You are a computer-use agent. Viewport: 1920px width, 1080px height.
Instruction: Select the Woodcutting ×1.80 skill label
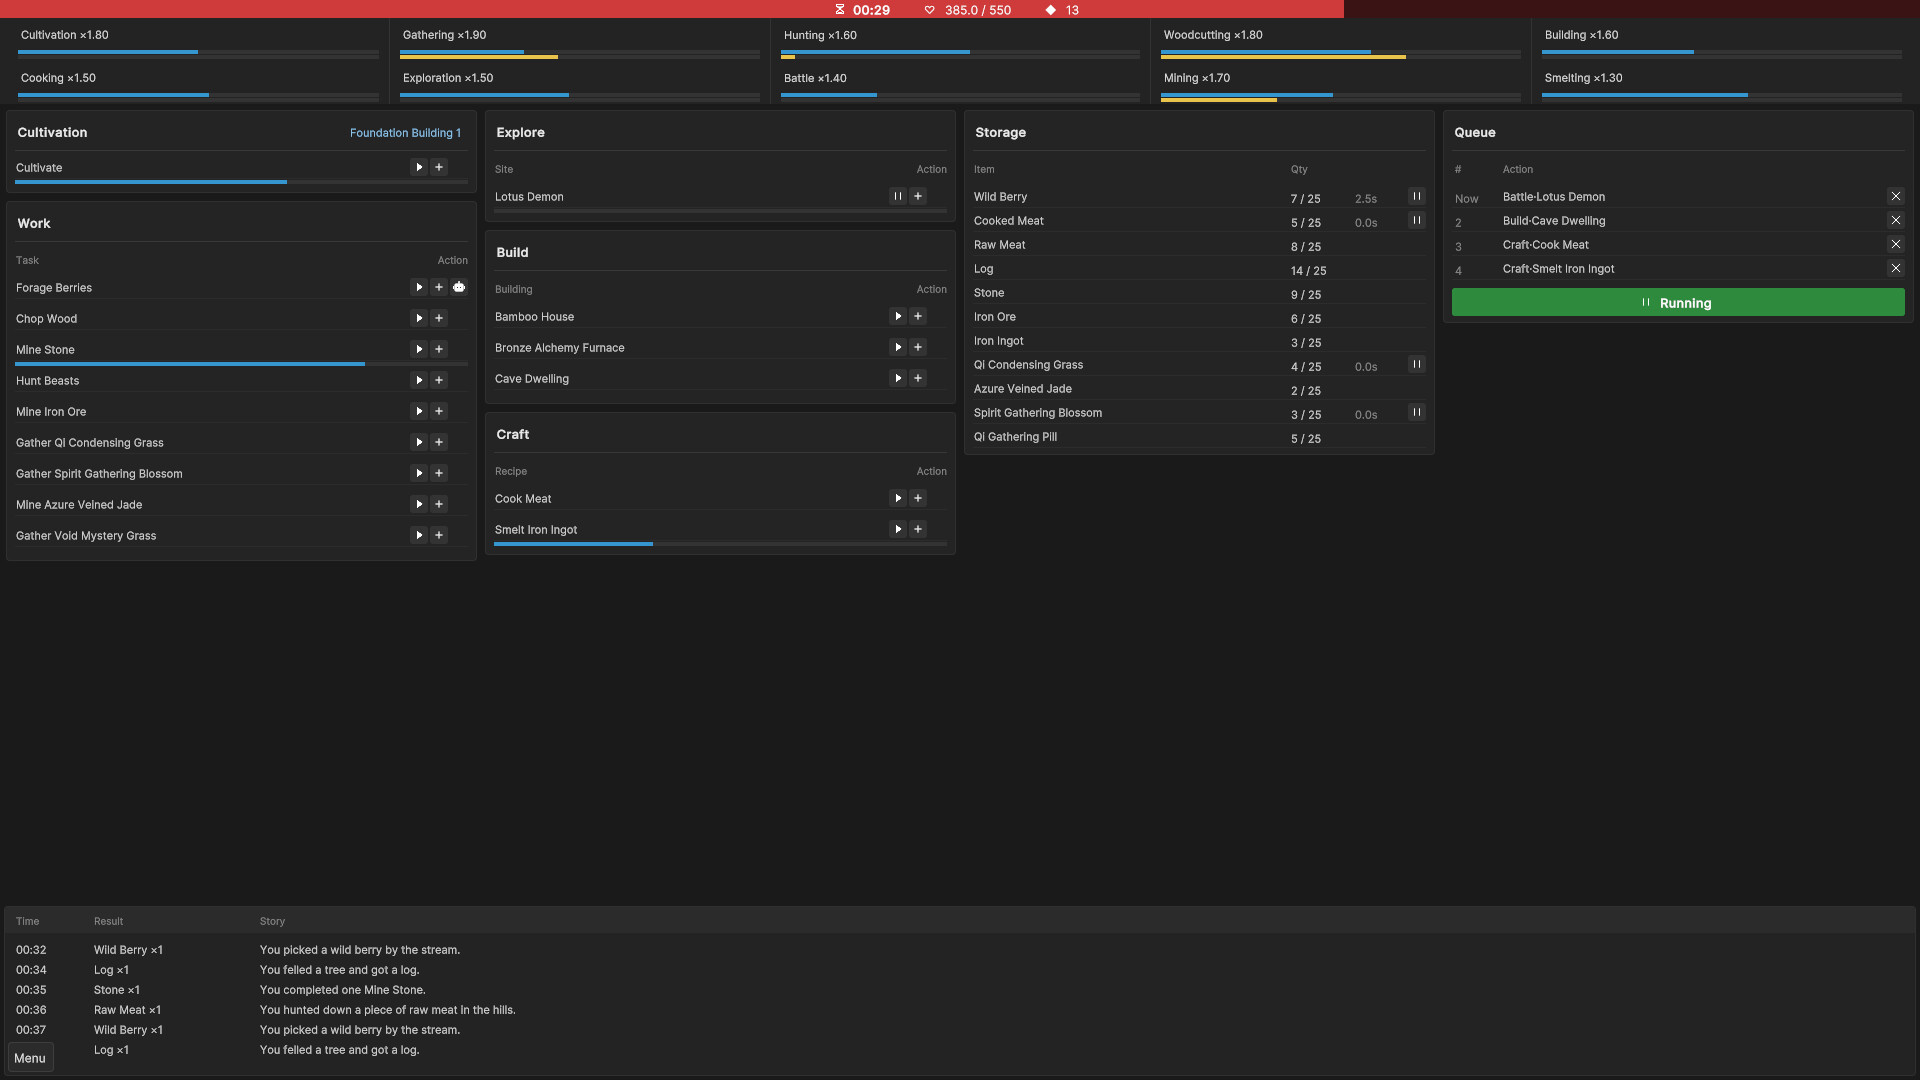coord(1213,35)
